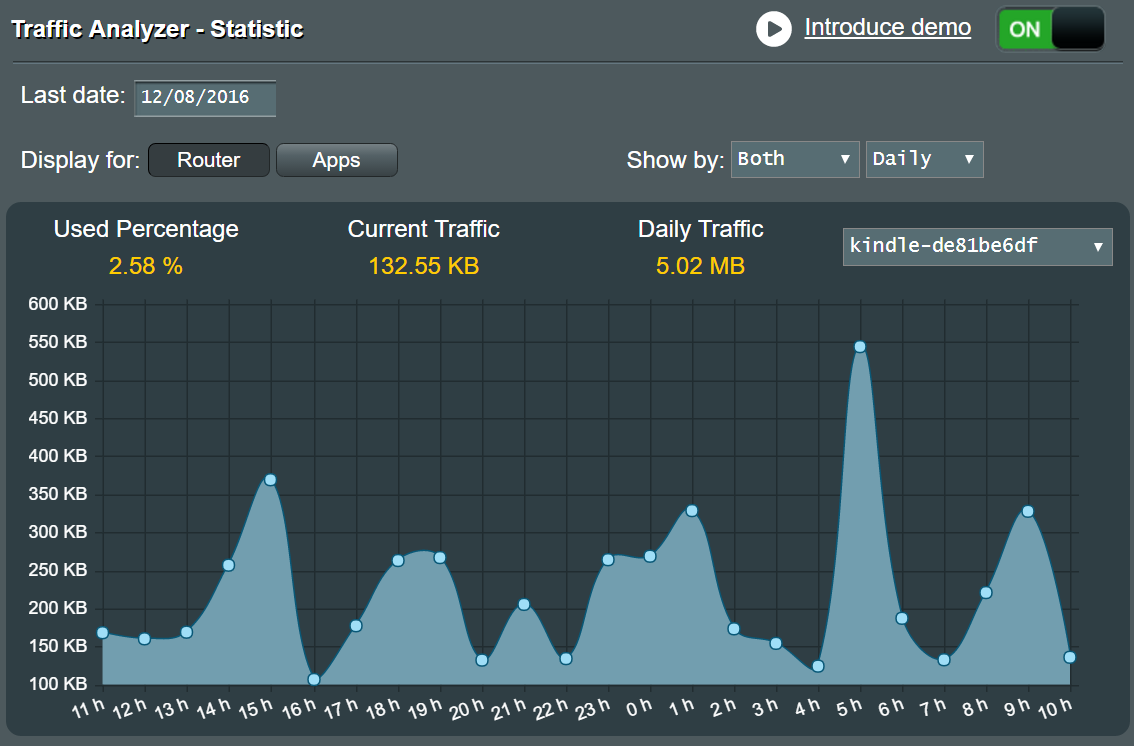Click the last data point at 10h
Image resolution: width=1134 pixels, height=746 pixels.
[1070, 658]
